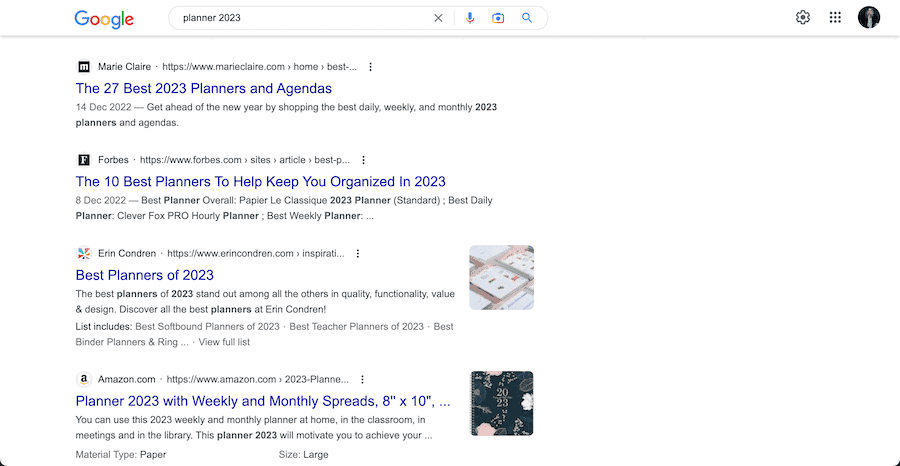Open the Google account profile avatar

(869, 18)
